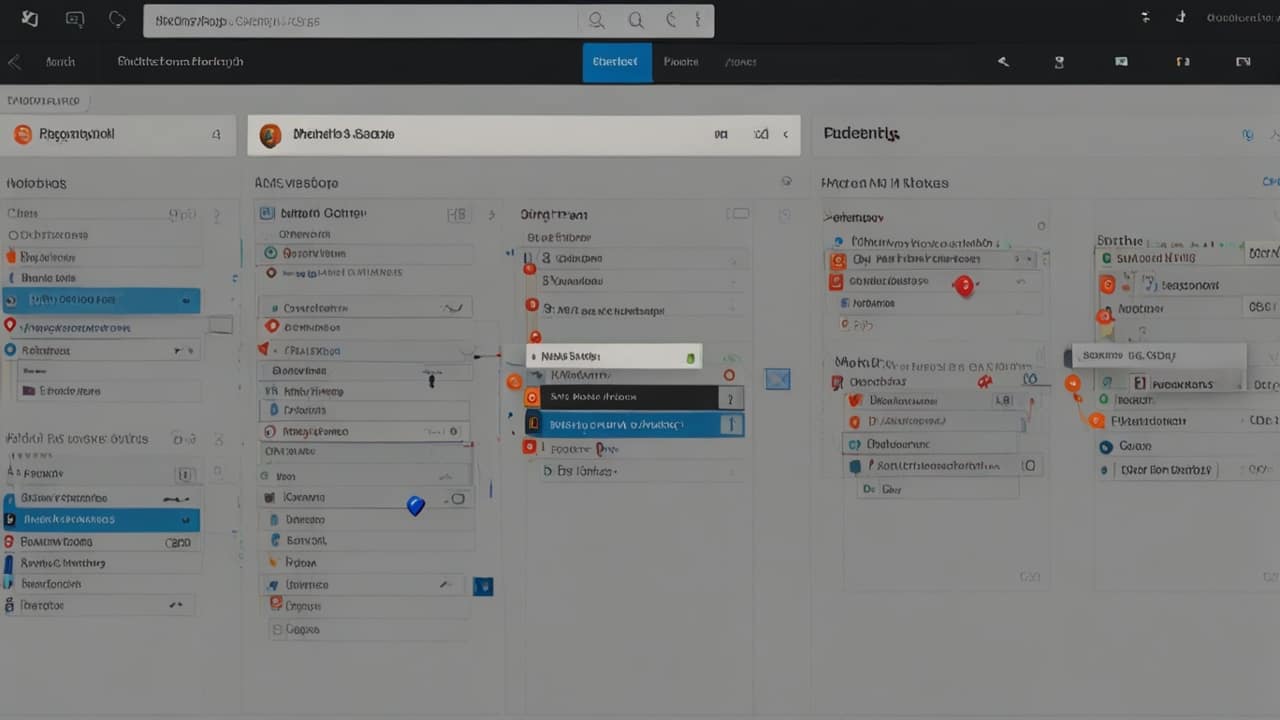Select the Flows tab in the top bar

pos(741,61)
